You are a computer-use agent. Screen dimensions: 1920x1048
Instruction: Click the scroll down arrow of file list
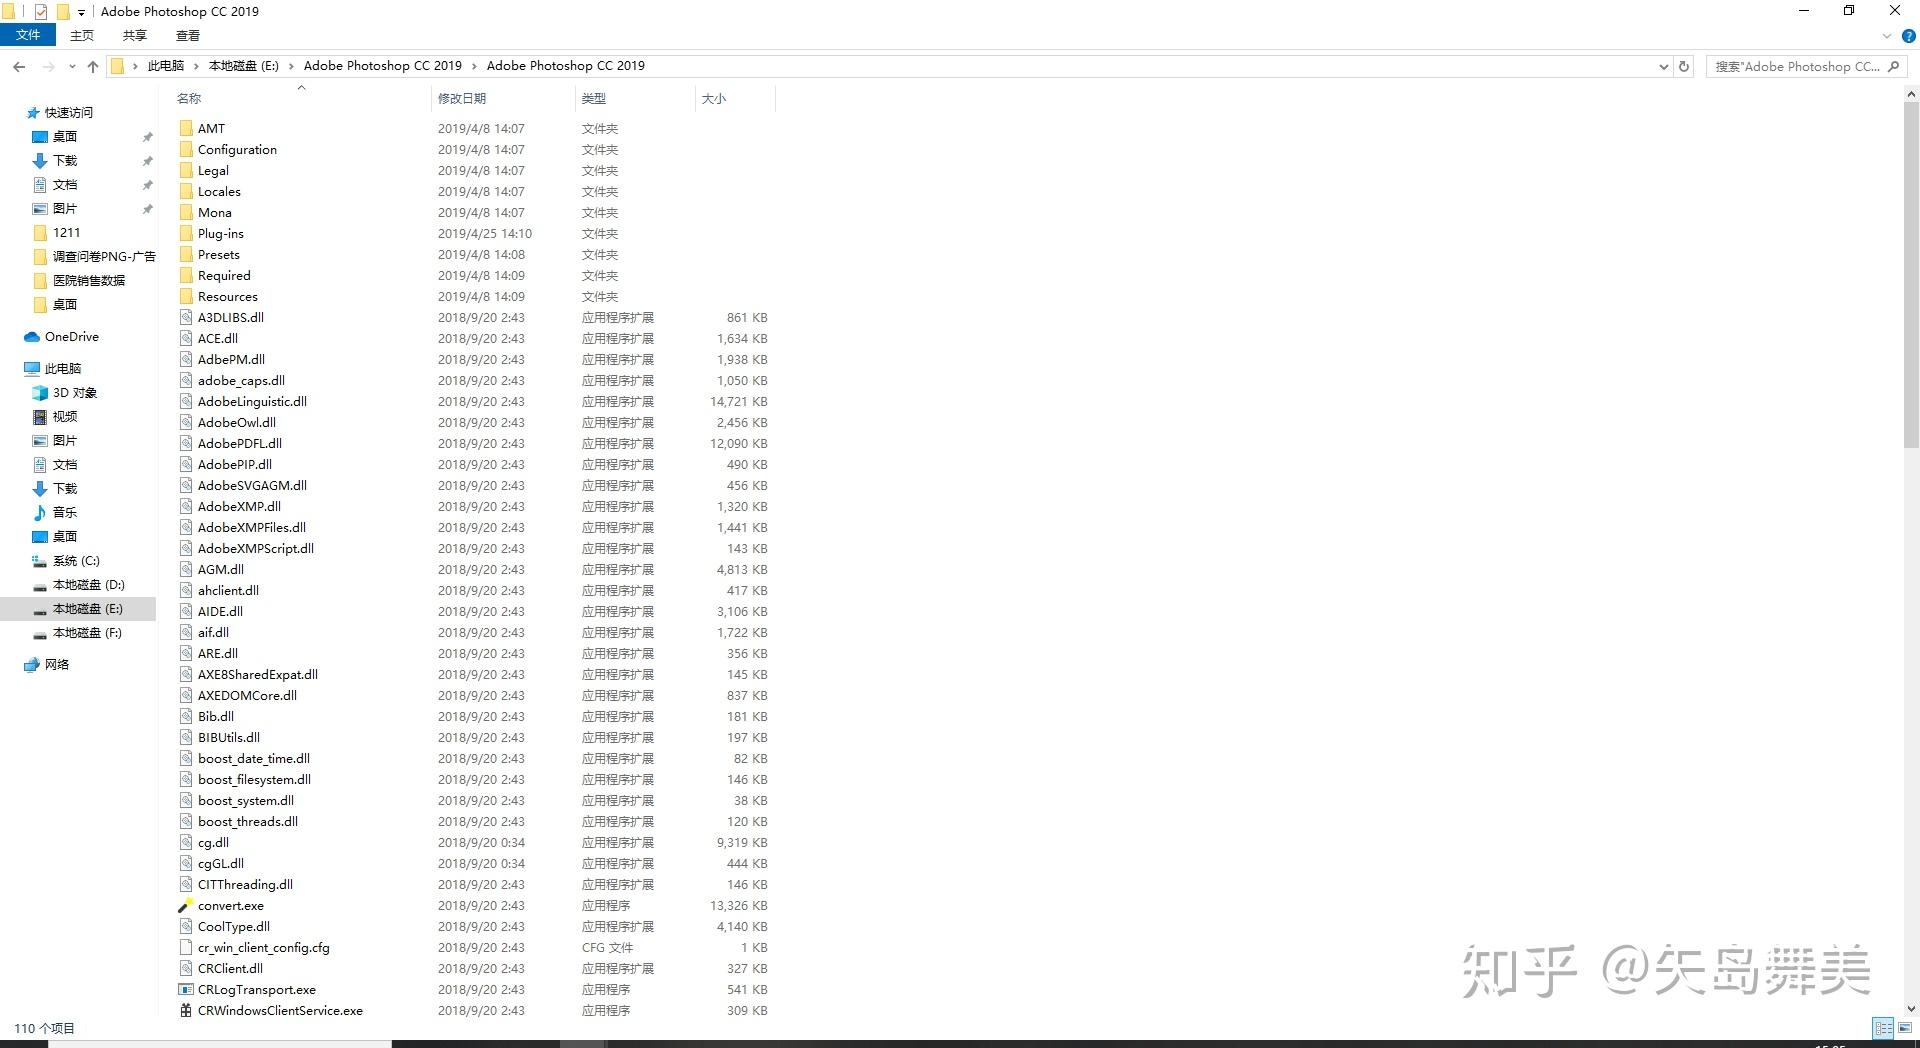click(x=1911, y=1009)
